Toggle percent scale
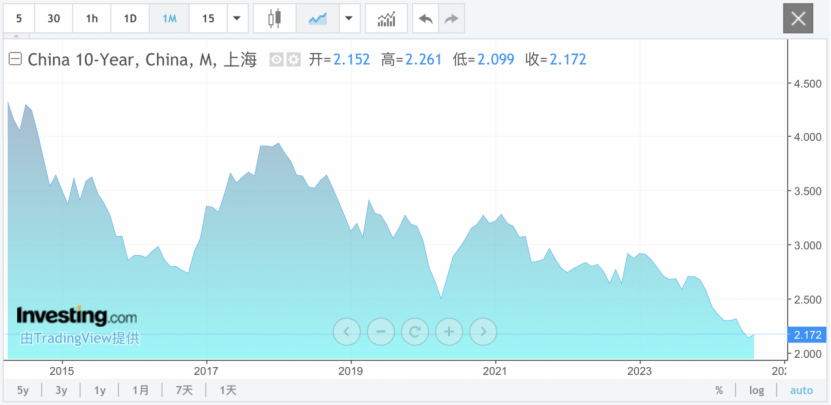This screenshot has width=831, height=405. (x=719, y=391)
